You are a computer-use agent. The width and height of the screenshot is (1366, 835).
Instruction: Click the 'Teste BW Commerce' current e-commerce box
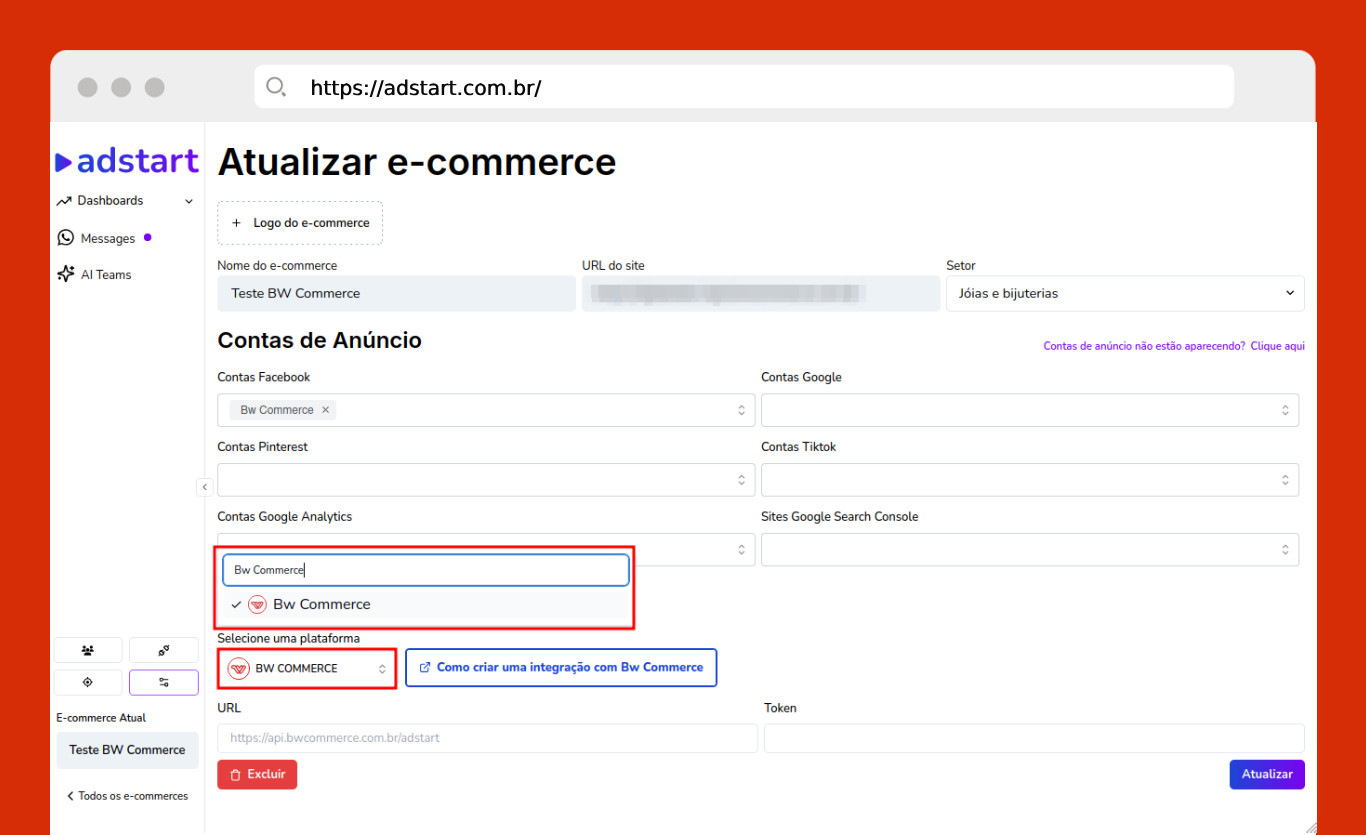127,750
